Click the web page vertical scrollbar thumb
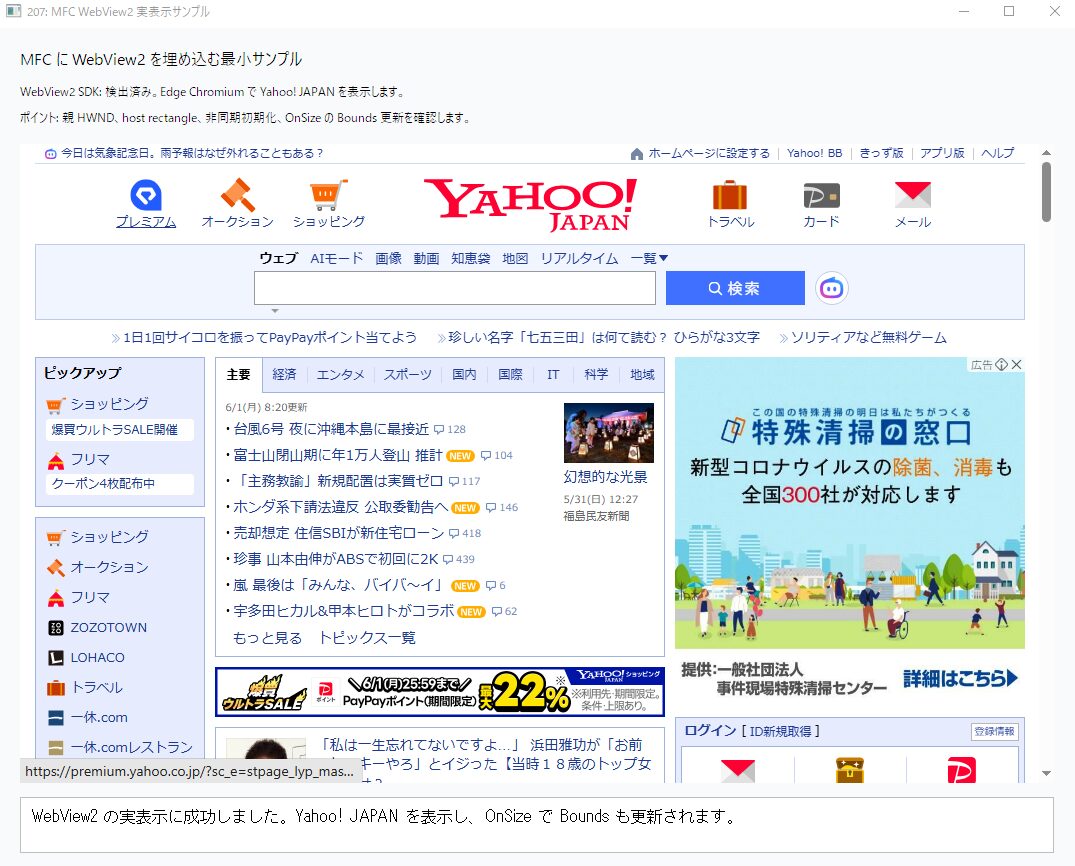 coord(1046,191)
